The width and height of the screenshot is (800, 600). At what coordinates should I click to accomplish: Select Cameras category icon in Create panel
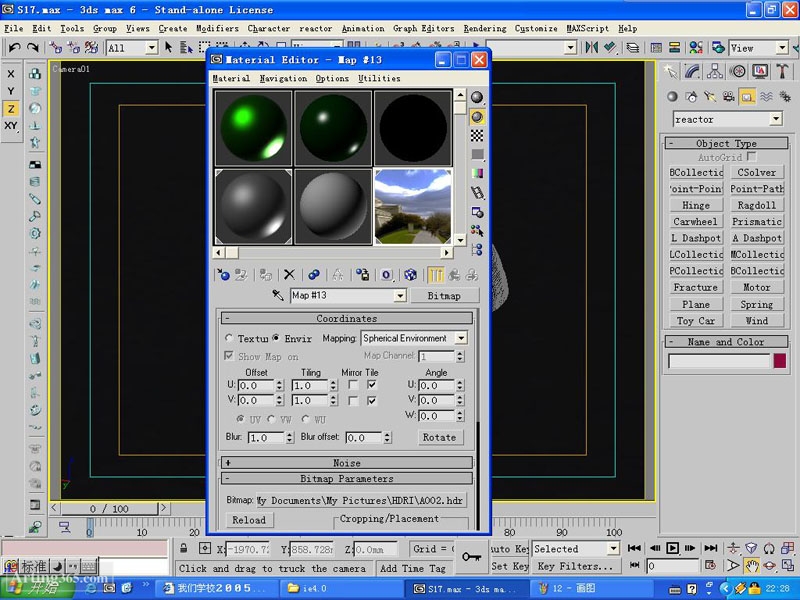click(728, 96)
